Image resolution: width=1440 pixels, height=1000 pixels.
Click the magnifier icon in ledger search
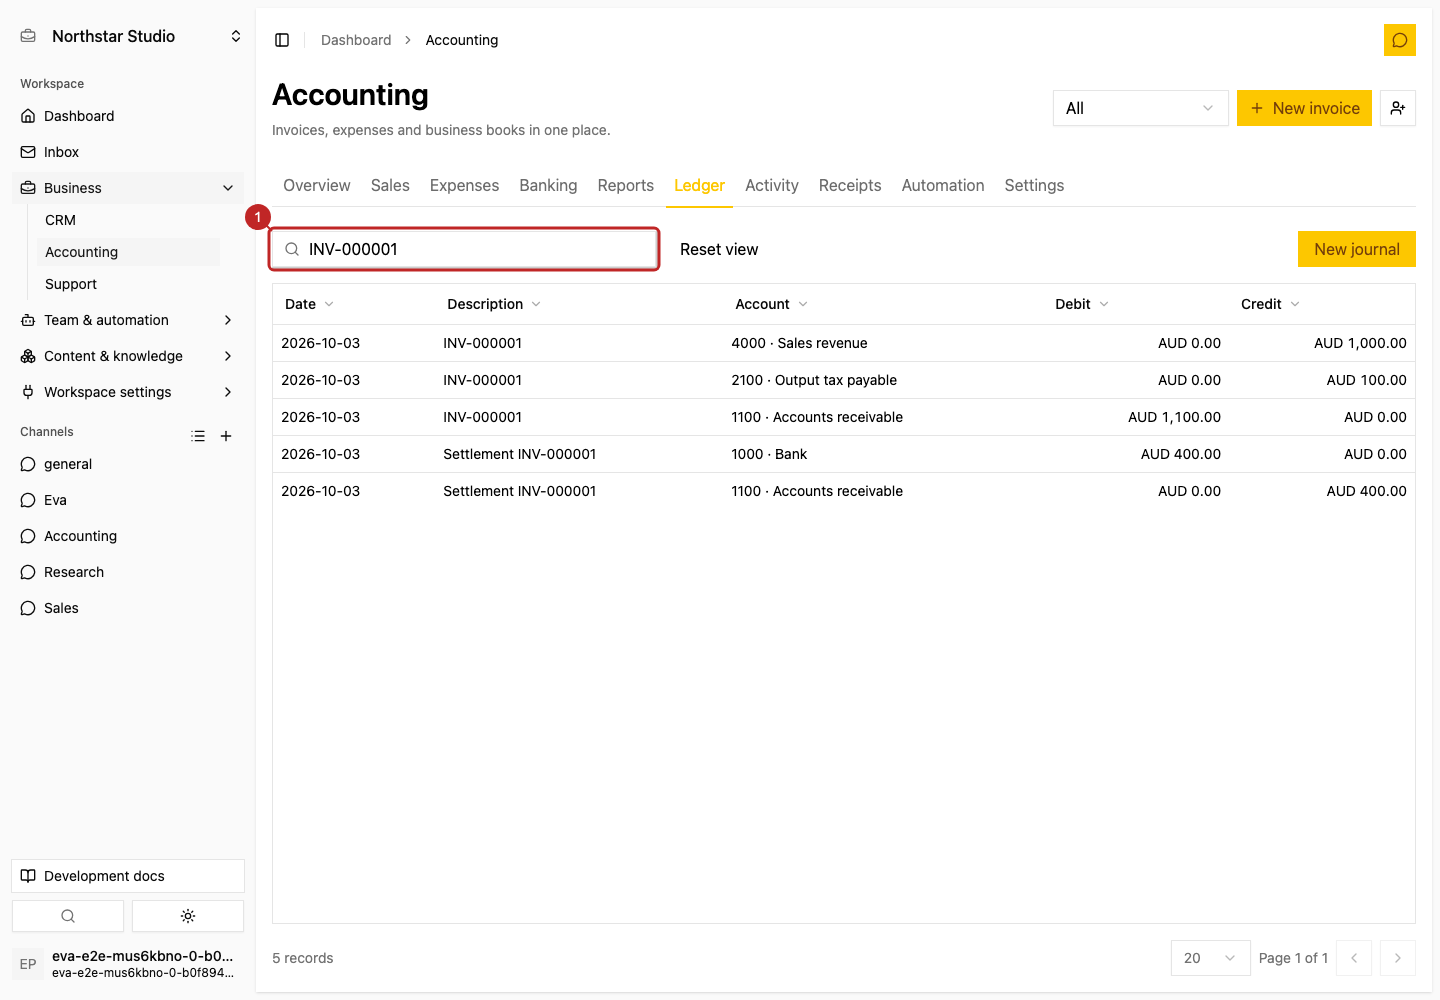tap(292, 249)
